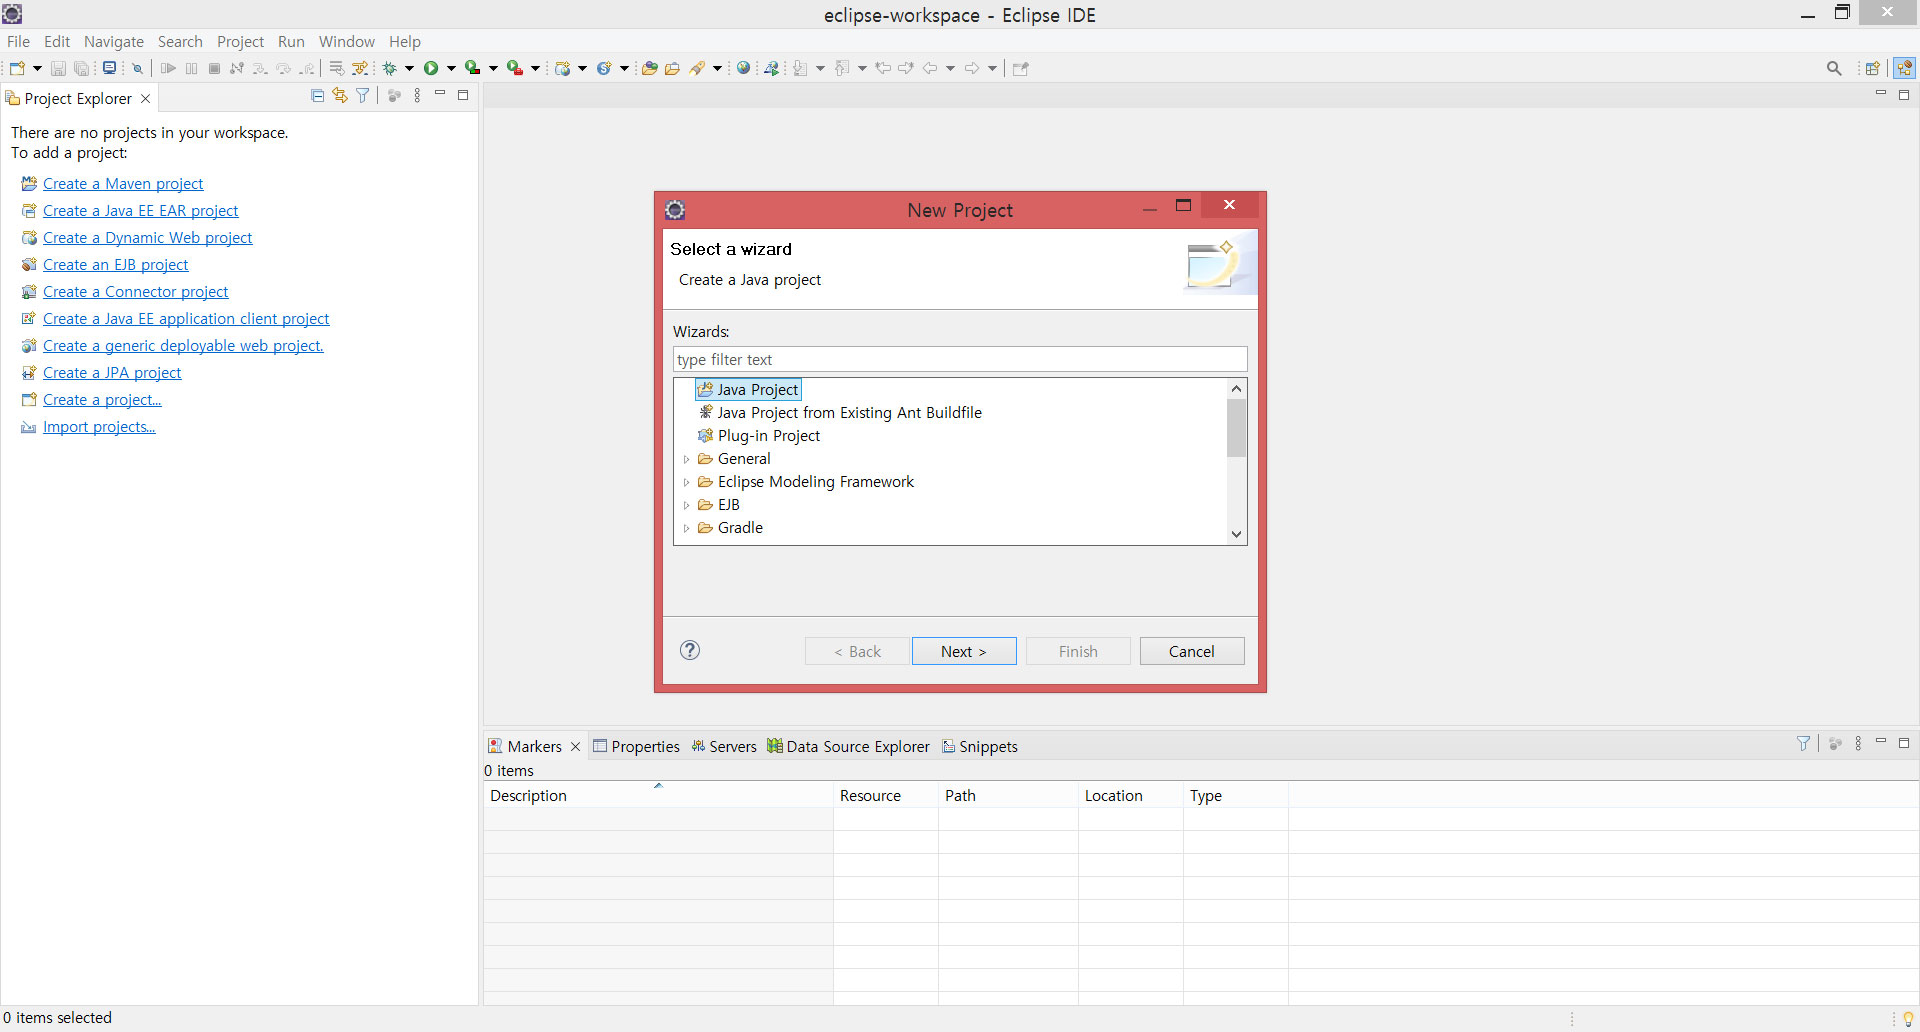Switch to the Properties tab

(636, 746)
